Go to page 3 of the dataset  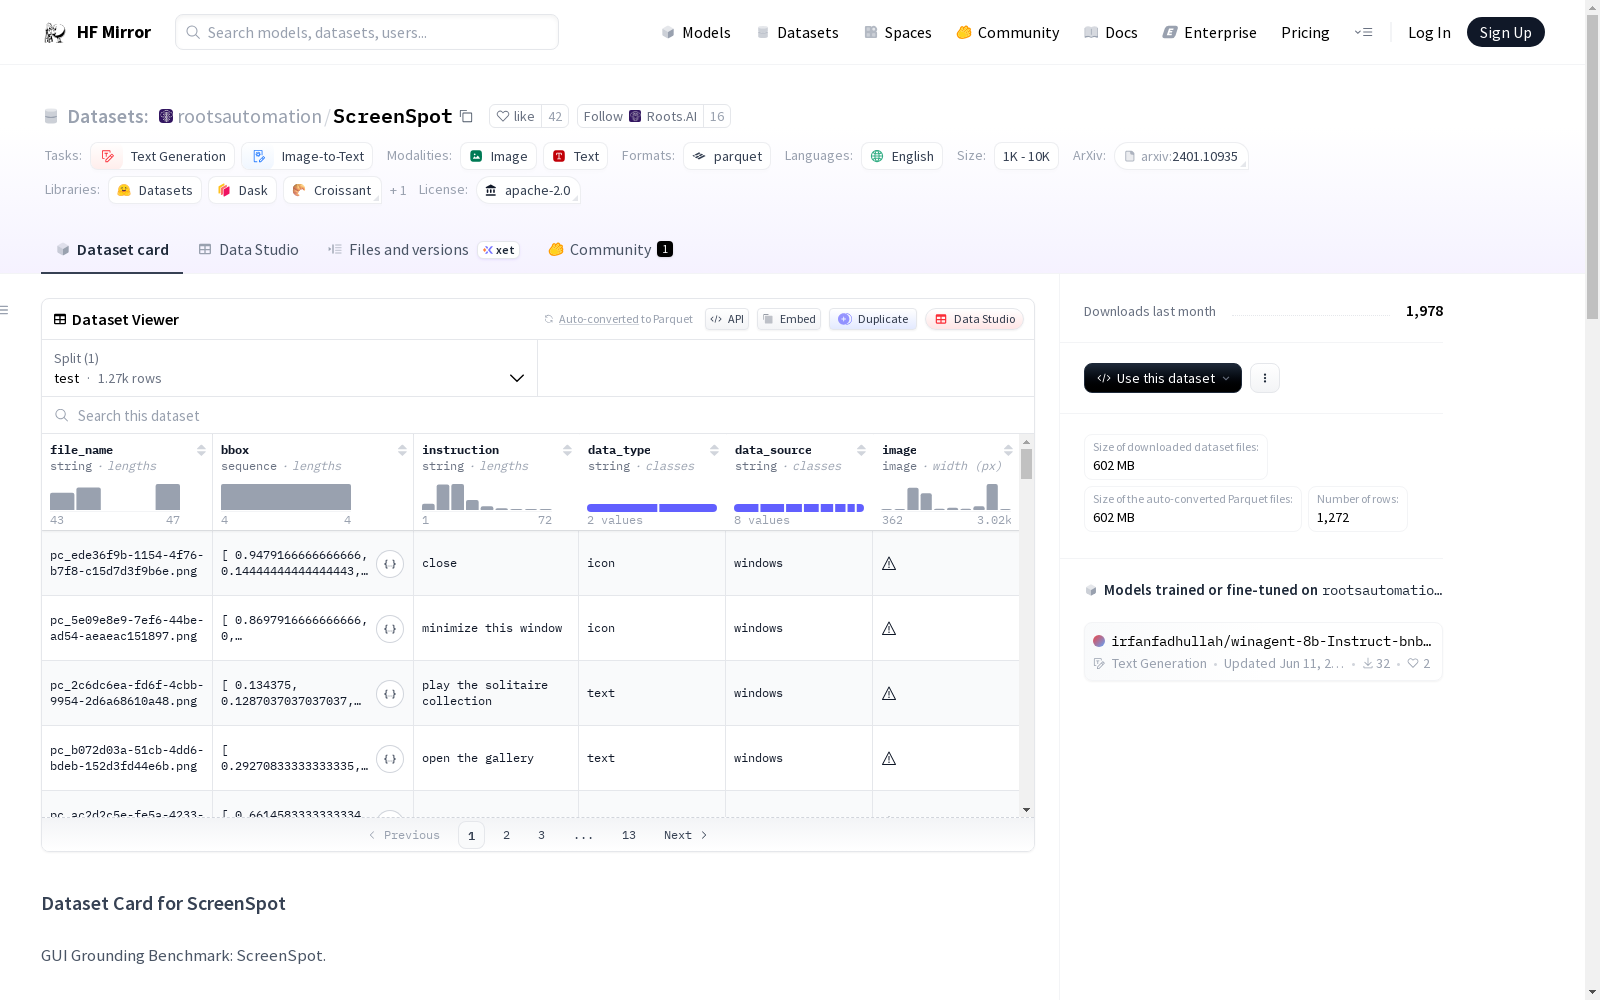pos(541,835)
